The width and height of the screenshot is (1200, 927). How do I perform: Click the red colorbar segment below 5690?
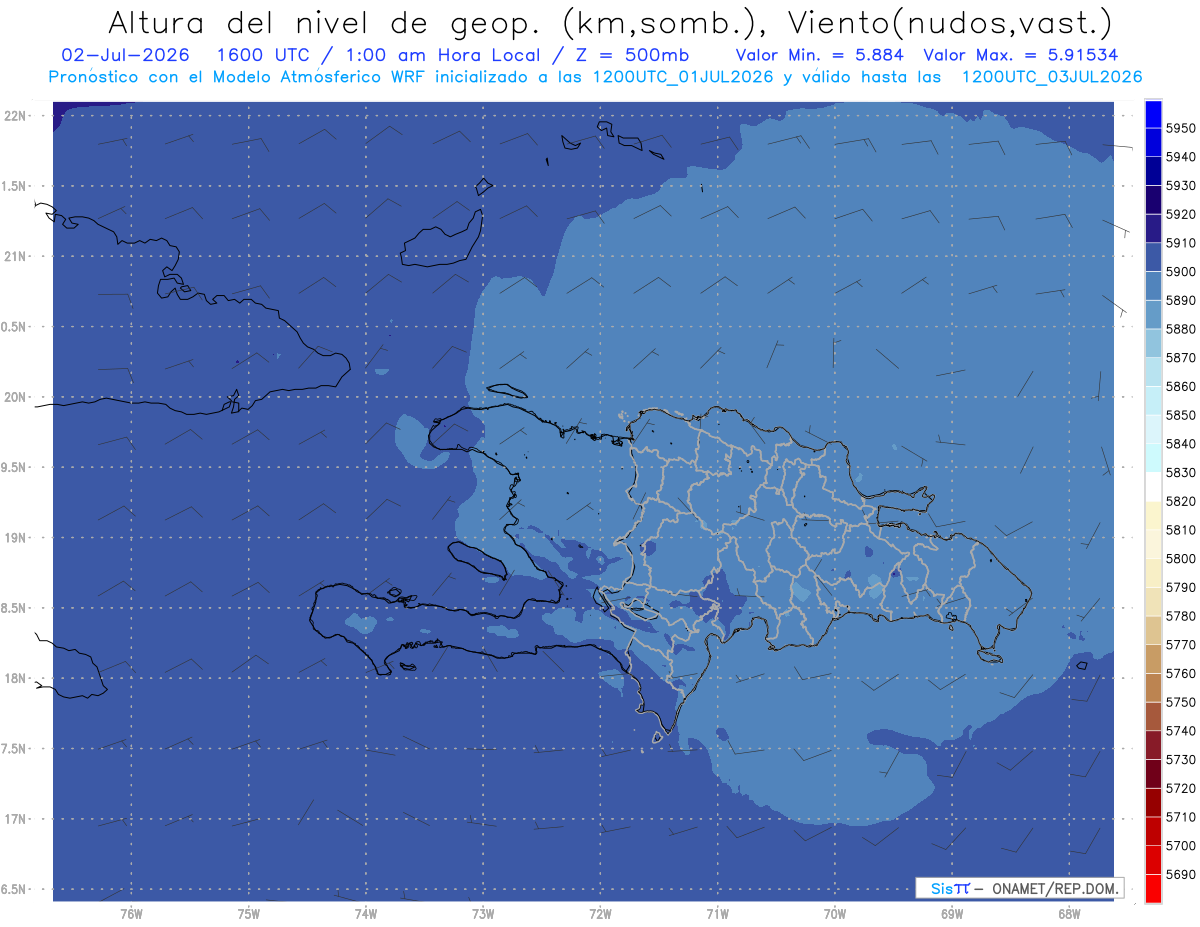pos(1153,889)
